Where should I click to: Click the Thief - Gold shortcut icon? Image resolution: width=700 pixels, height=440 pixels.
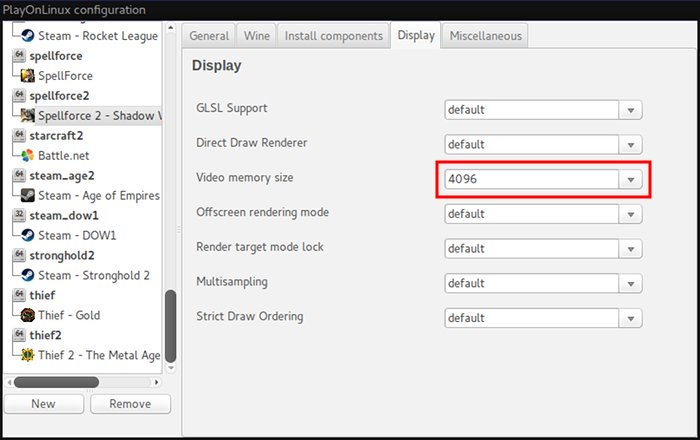click(28, 315)
